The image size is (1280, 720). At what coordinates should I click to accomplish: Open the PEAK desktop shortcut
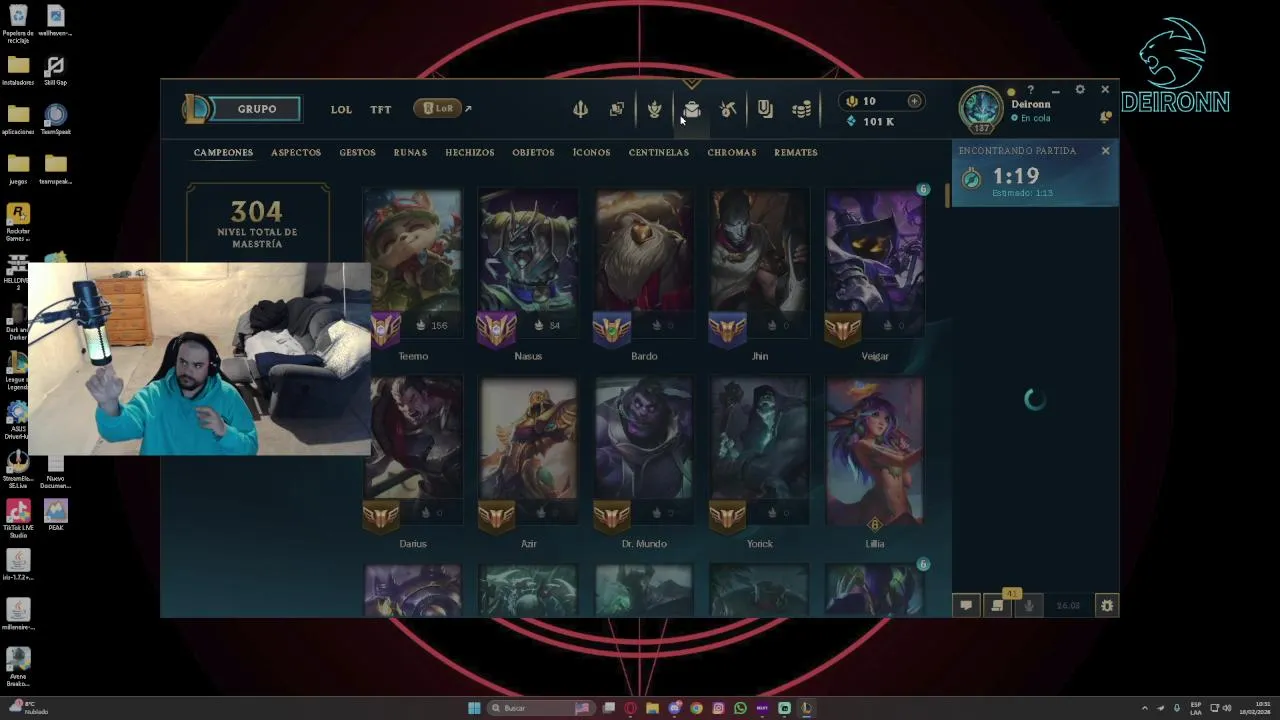pyautogui.click(x=56, y=516)
